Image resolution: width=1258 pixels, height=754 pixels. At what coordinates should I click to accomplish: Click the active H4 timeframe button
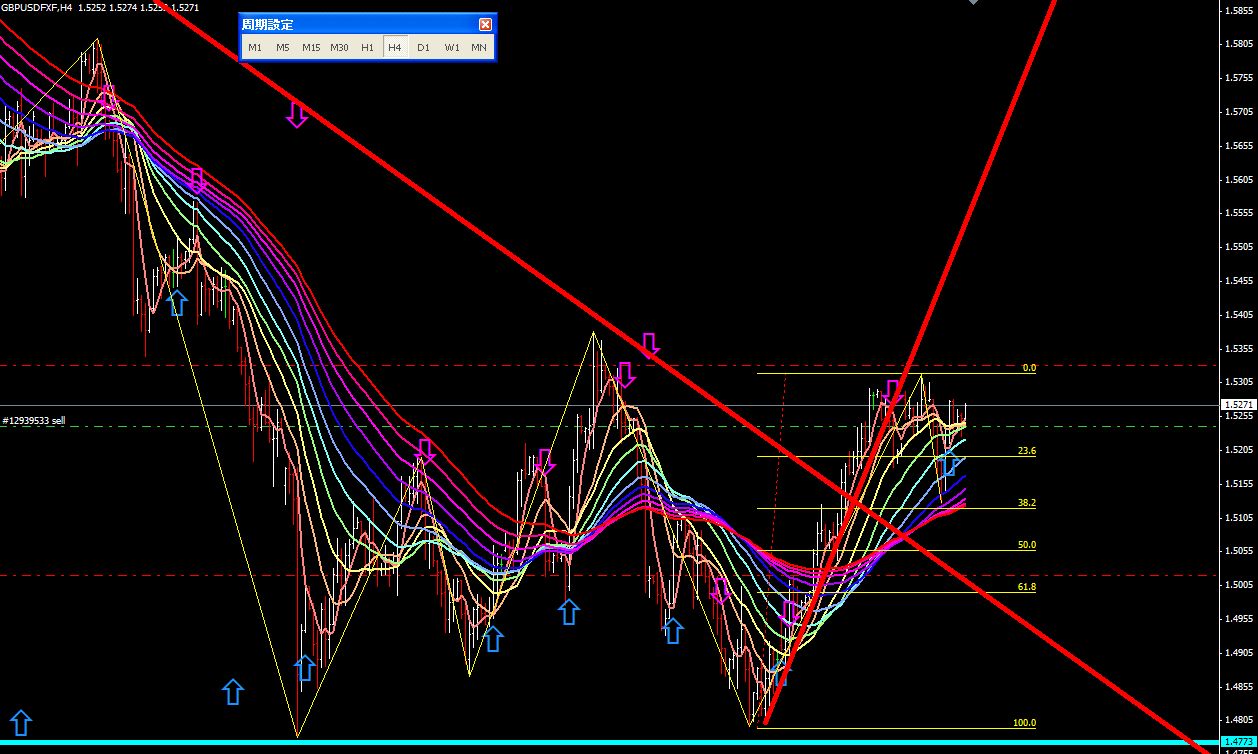coord(395,47)
